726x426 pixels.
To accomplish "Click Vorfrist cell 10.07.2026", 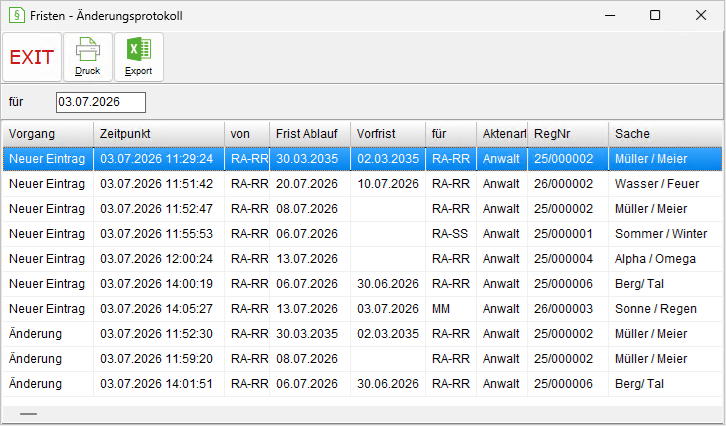I will coord(388,184).
